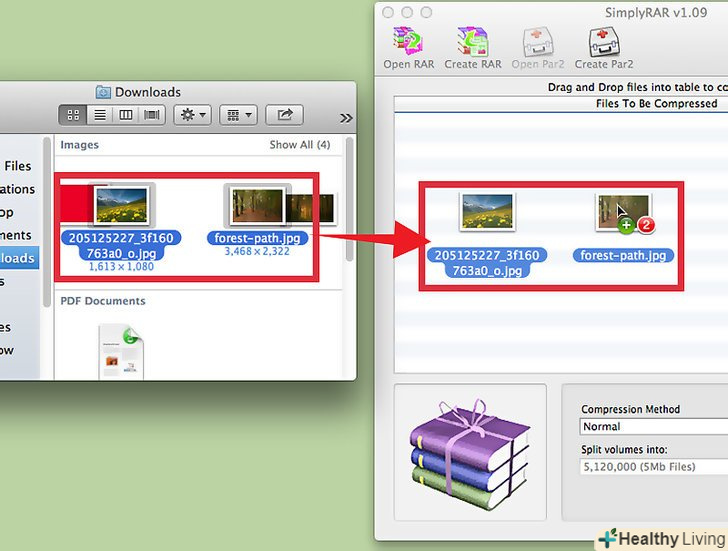728x551 pixels.
Task: Switch Finder to icon view
Action: coord(73,115)
